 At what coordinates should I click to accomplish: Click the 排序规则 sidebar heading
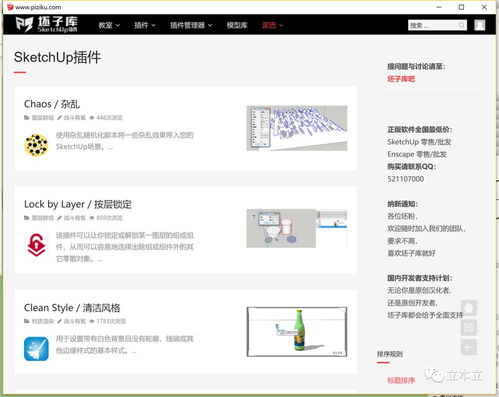390,354
